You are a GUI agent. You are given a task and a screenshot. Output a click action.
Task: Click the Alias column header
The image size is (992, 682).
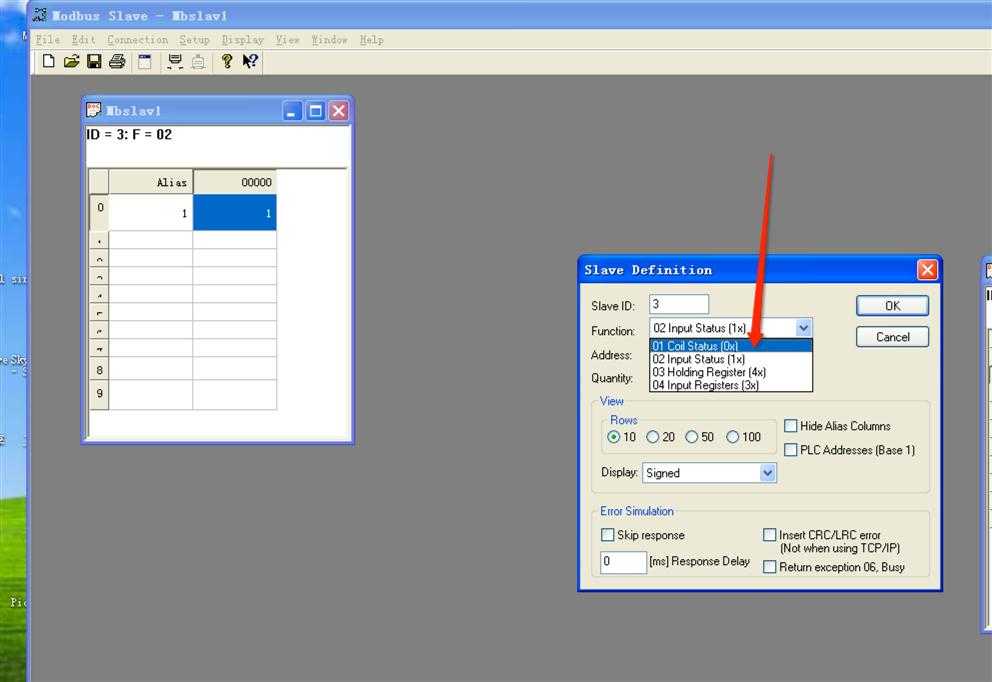click(151, 182)
